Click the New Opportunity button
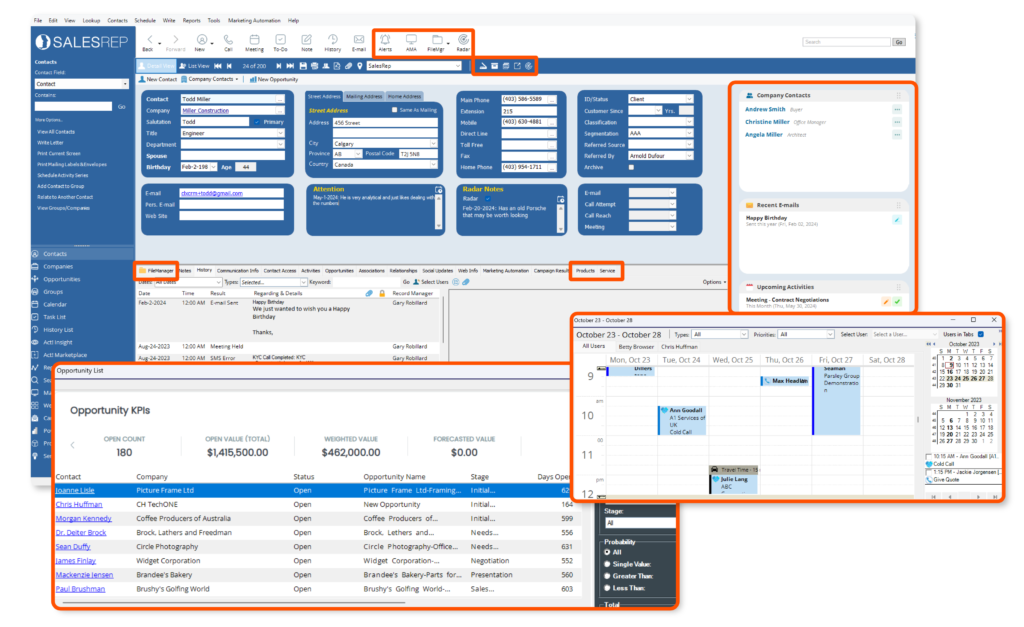Image resolution: width=1024 pixels, height=627 pixels. [x=274, y=80]
